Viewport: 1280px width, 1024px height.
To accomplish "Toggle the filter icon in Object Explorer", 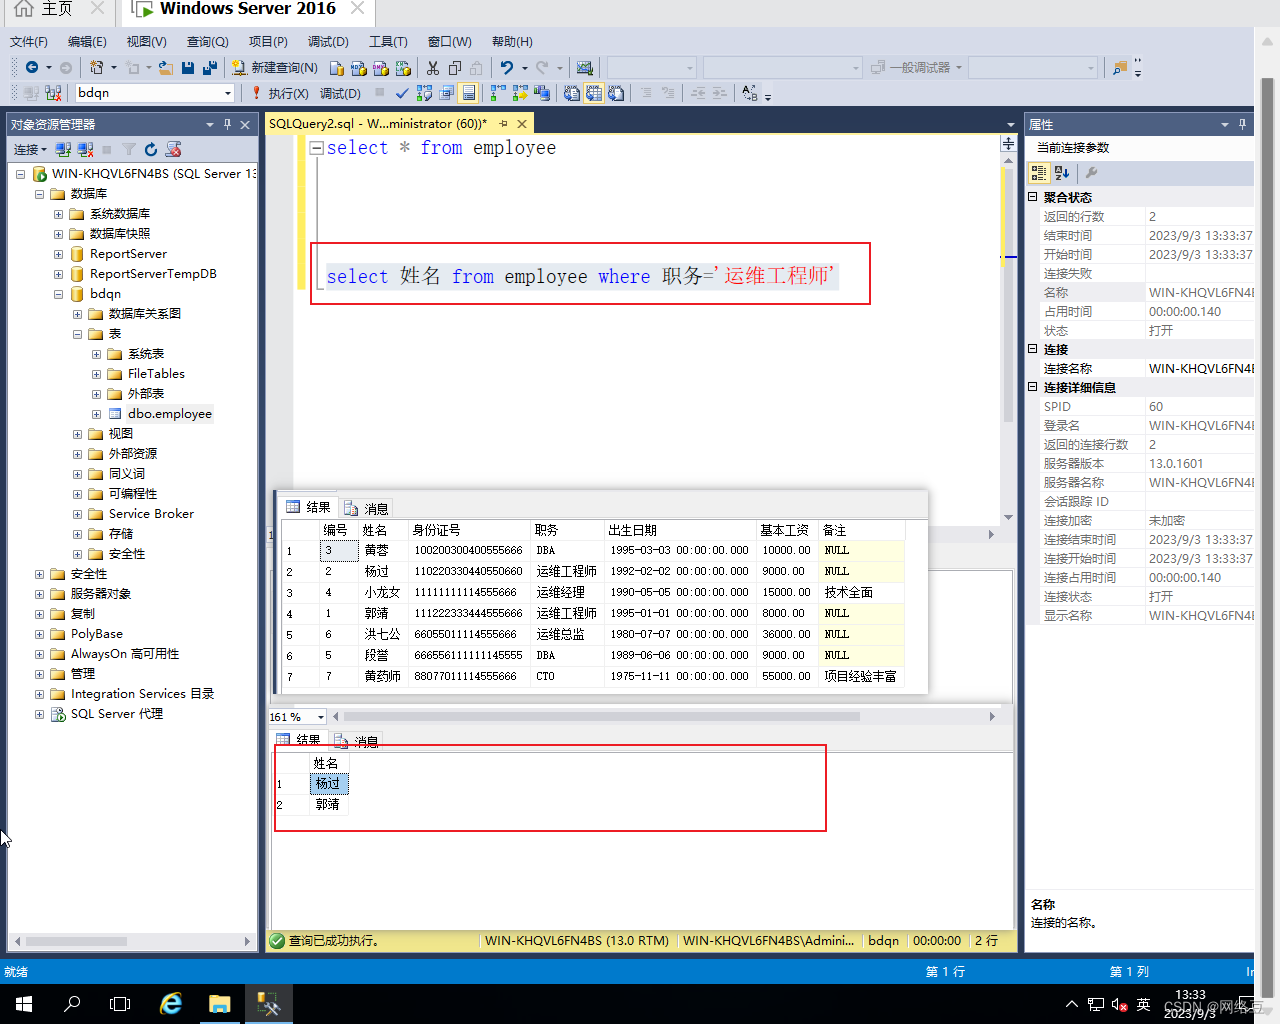I will 129,149.
